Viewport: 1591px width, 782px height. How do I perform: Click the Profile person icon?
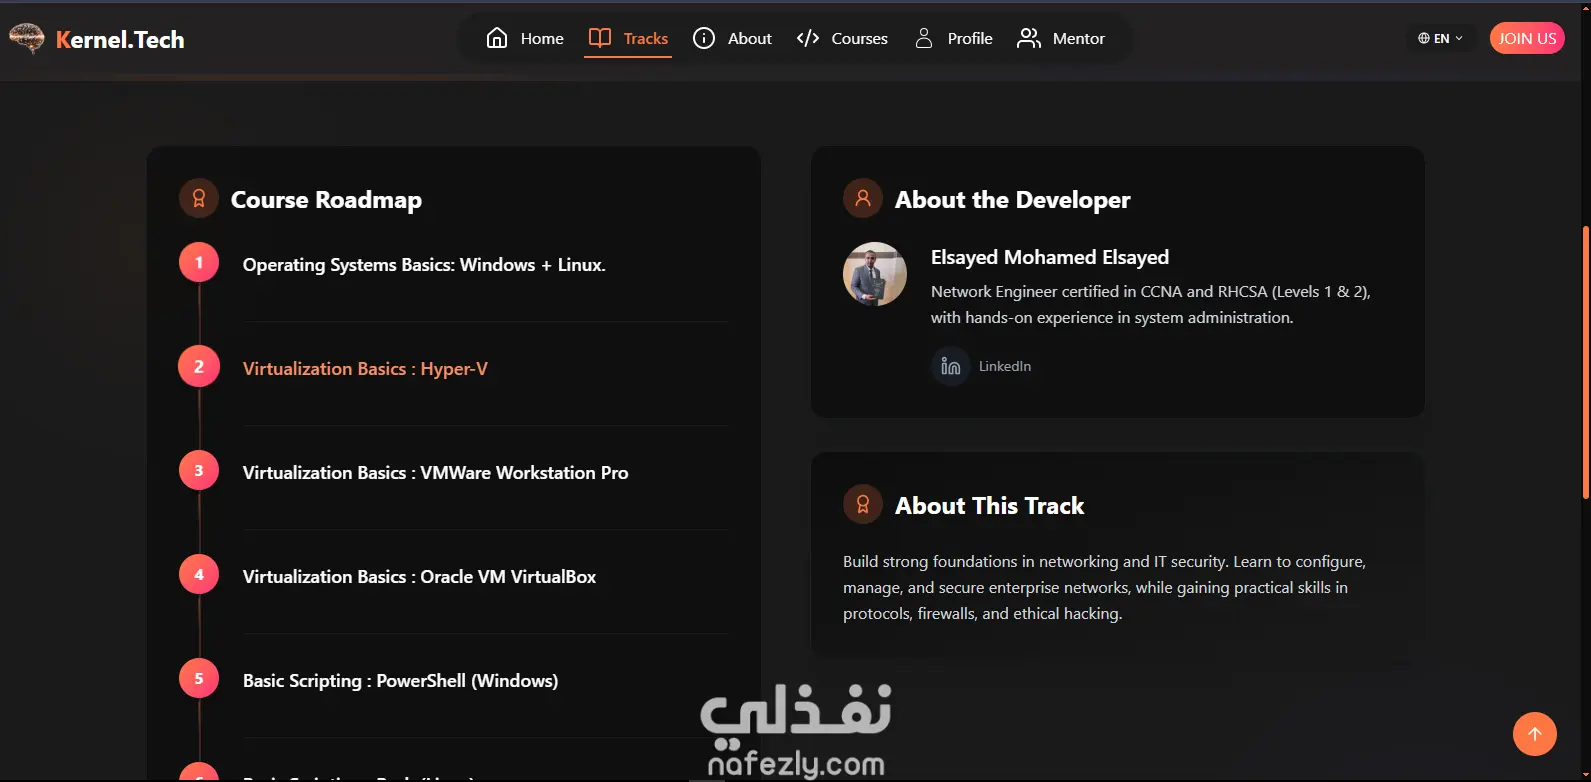[x=924, y=38]
